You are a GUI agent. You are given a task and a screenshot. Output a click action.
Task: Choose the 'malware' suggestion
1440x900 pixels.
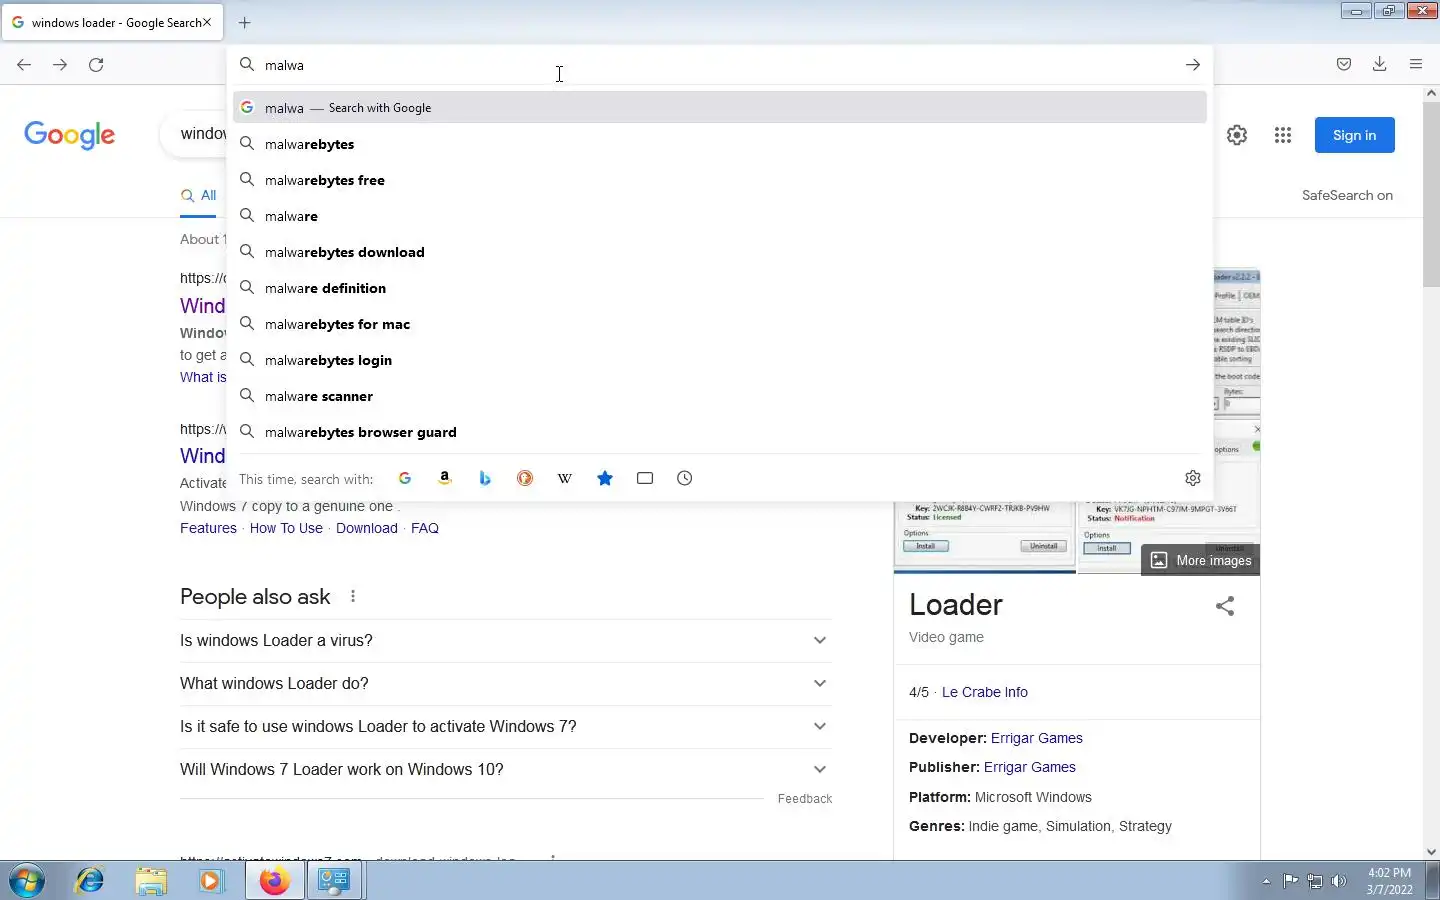(720, 216)
